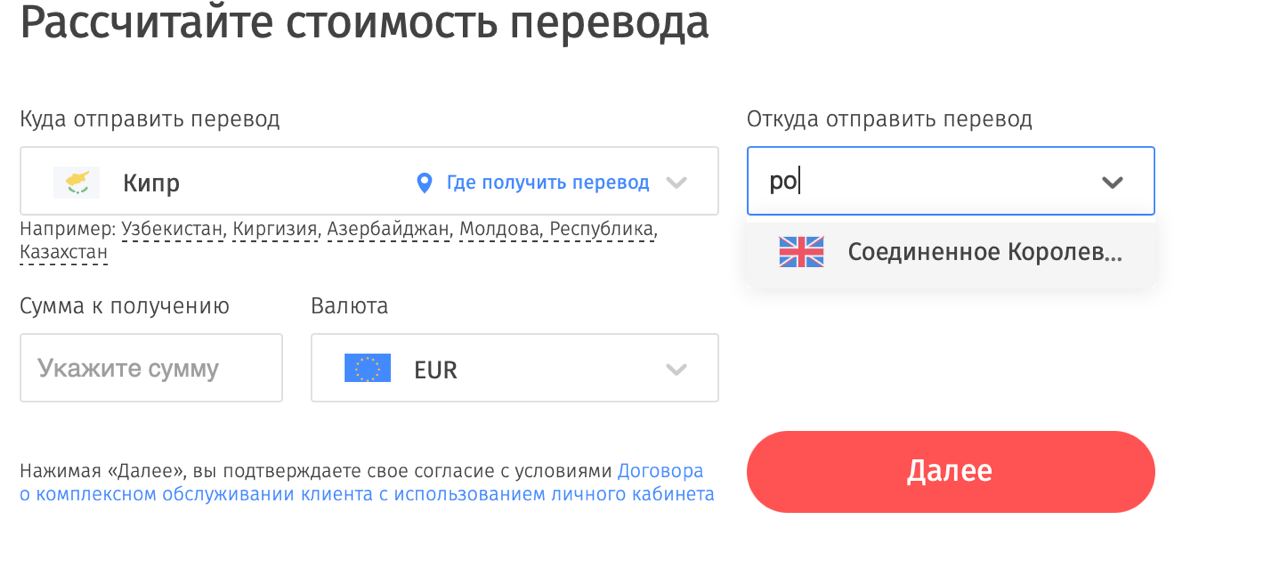Focus the sender country search field

[x=920, y=182]
